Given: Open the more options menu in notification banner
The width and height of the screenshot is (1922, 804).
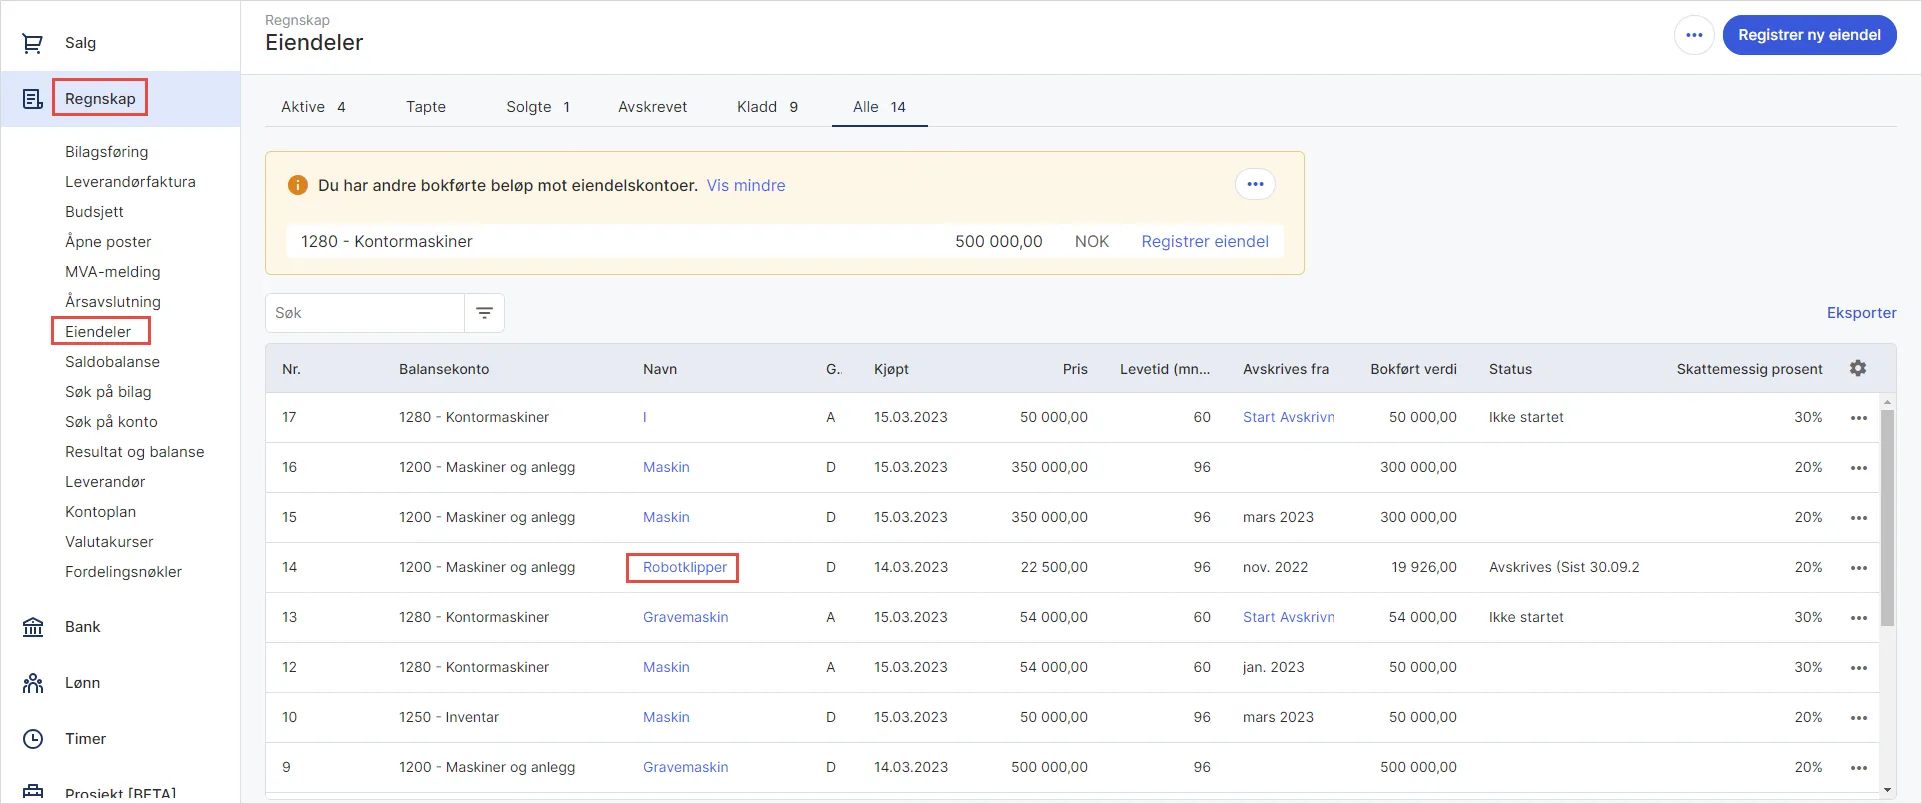Looking at the screenshot, I should click(x=1255, y=184).
